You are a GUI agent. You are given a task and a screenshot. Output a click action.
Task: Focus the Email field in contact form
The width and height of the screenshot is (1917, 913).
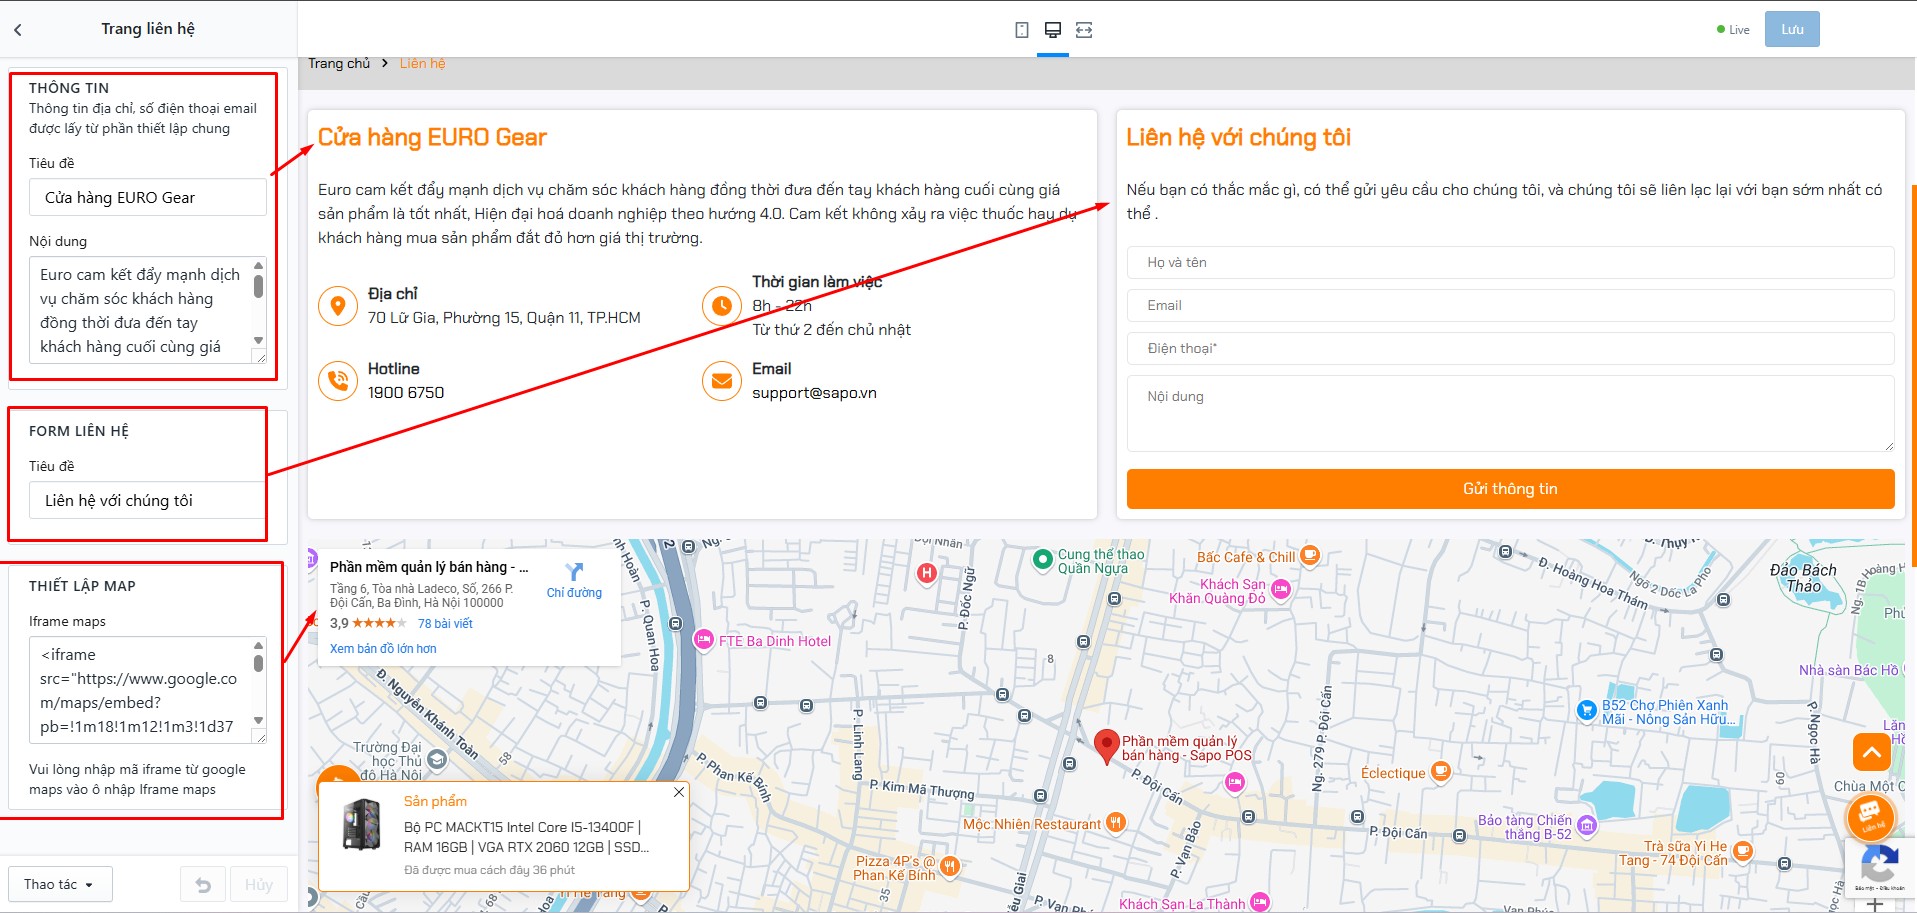coord(1510,305)
